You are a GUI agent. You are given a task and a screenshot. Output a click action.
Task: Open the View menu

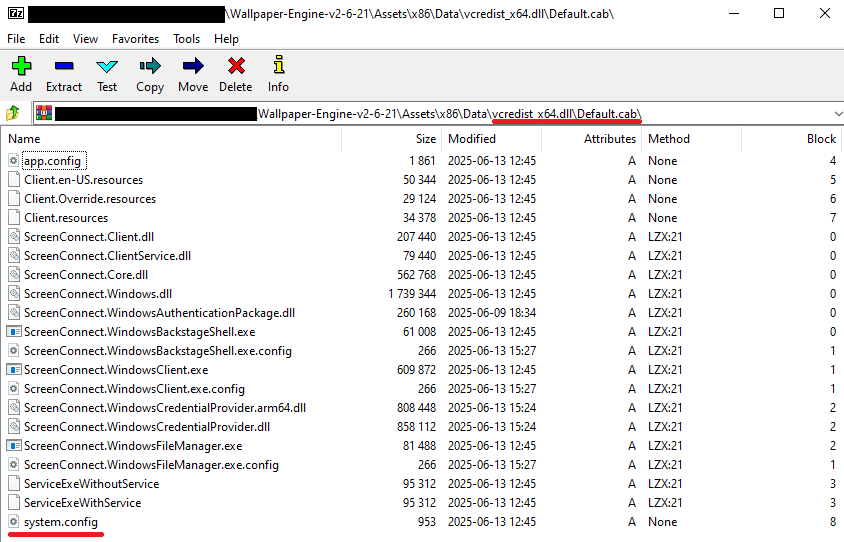click(86, 39)
